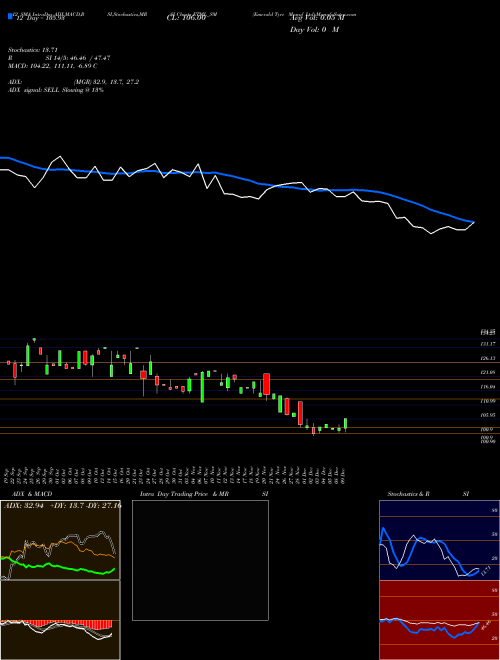Click the 131.17 price axis label
The image size is (500, 660).
click(488, 344)
